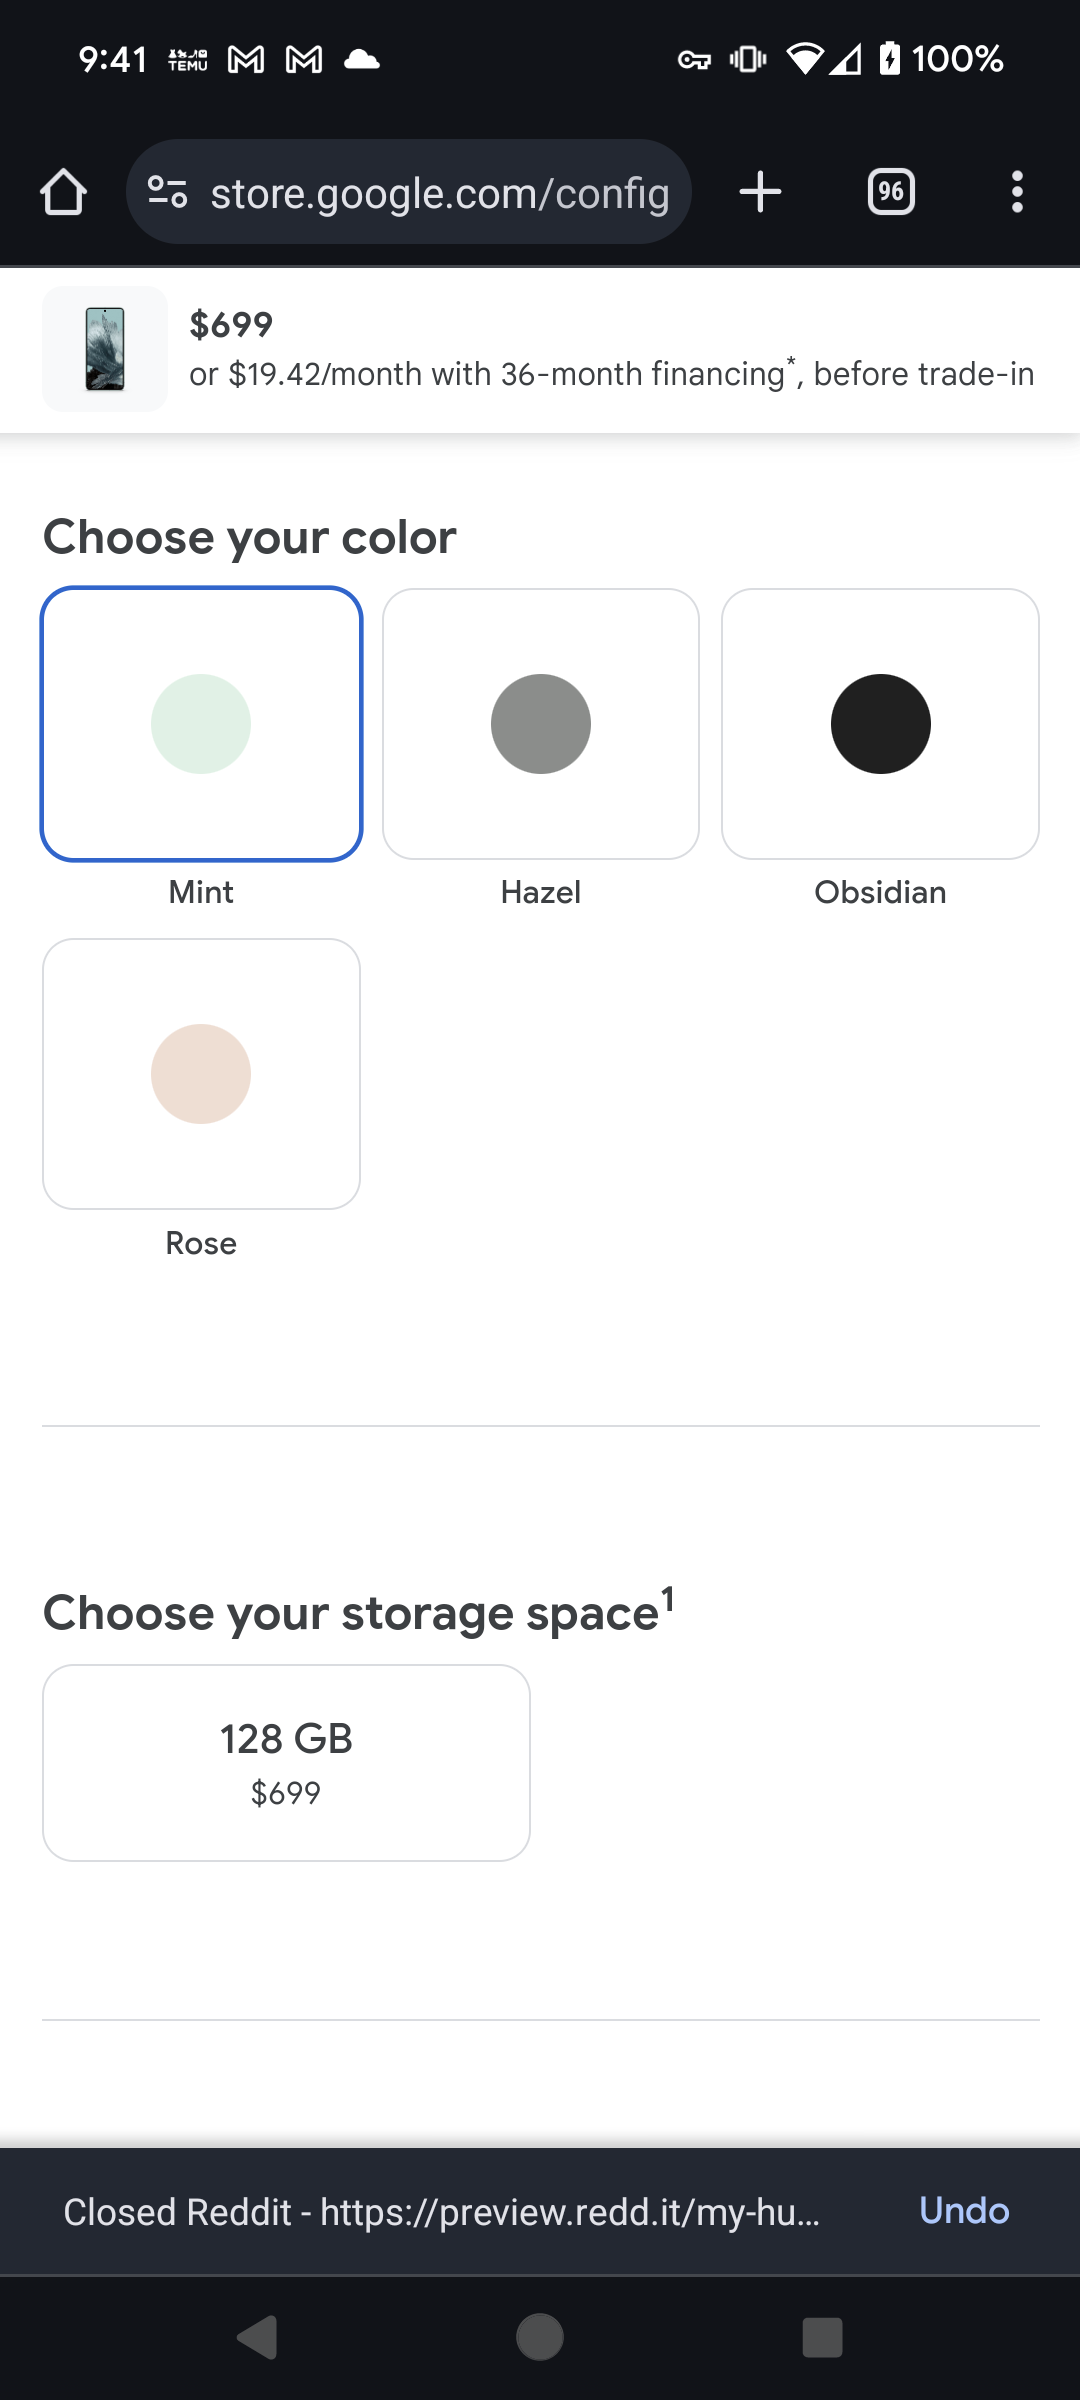Image resolution: width=1080 pixels, height=2400 pixels.
Task: Open site info icon in address bar
Action: click(x=167, y=192)
